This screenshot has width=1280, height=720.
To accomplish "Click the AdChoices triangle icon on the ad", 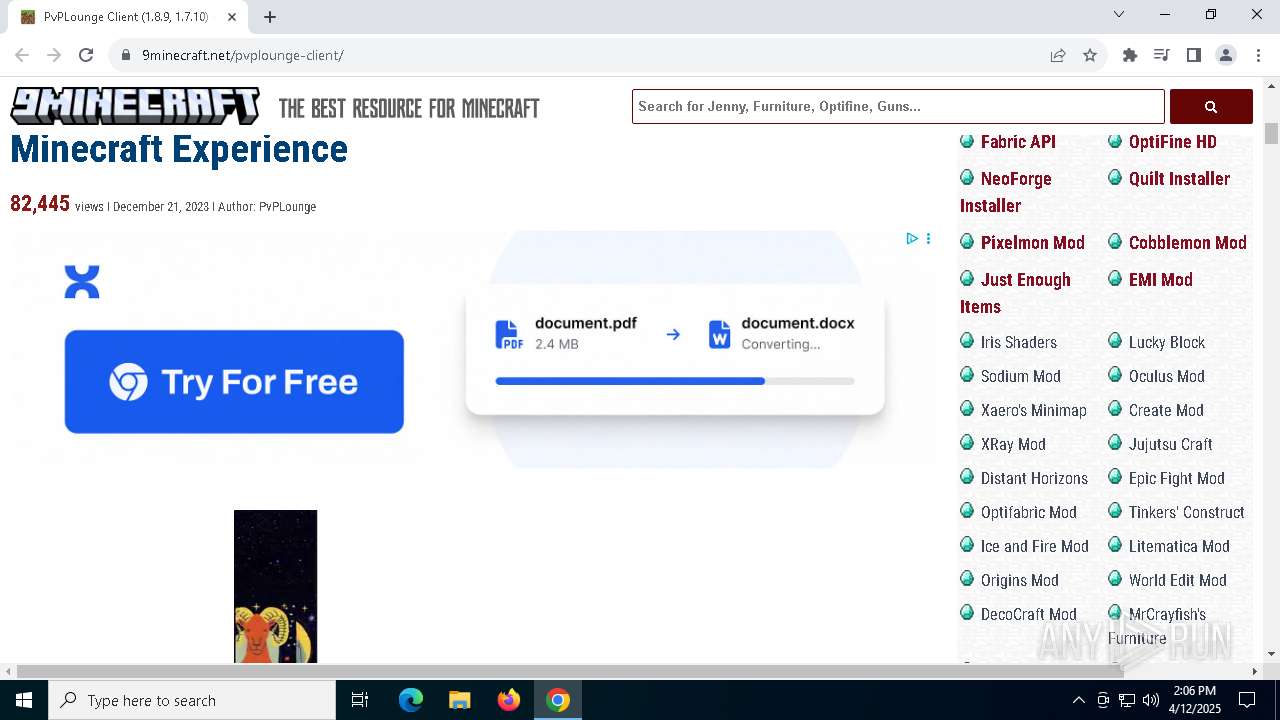I will click(x=912, y=238).
